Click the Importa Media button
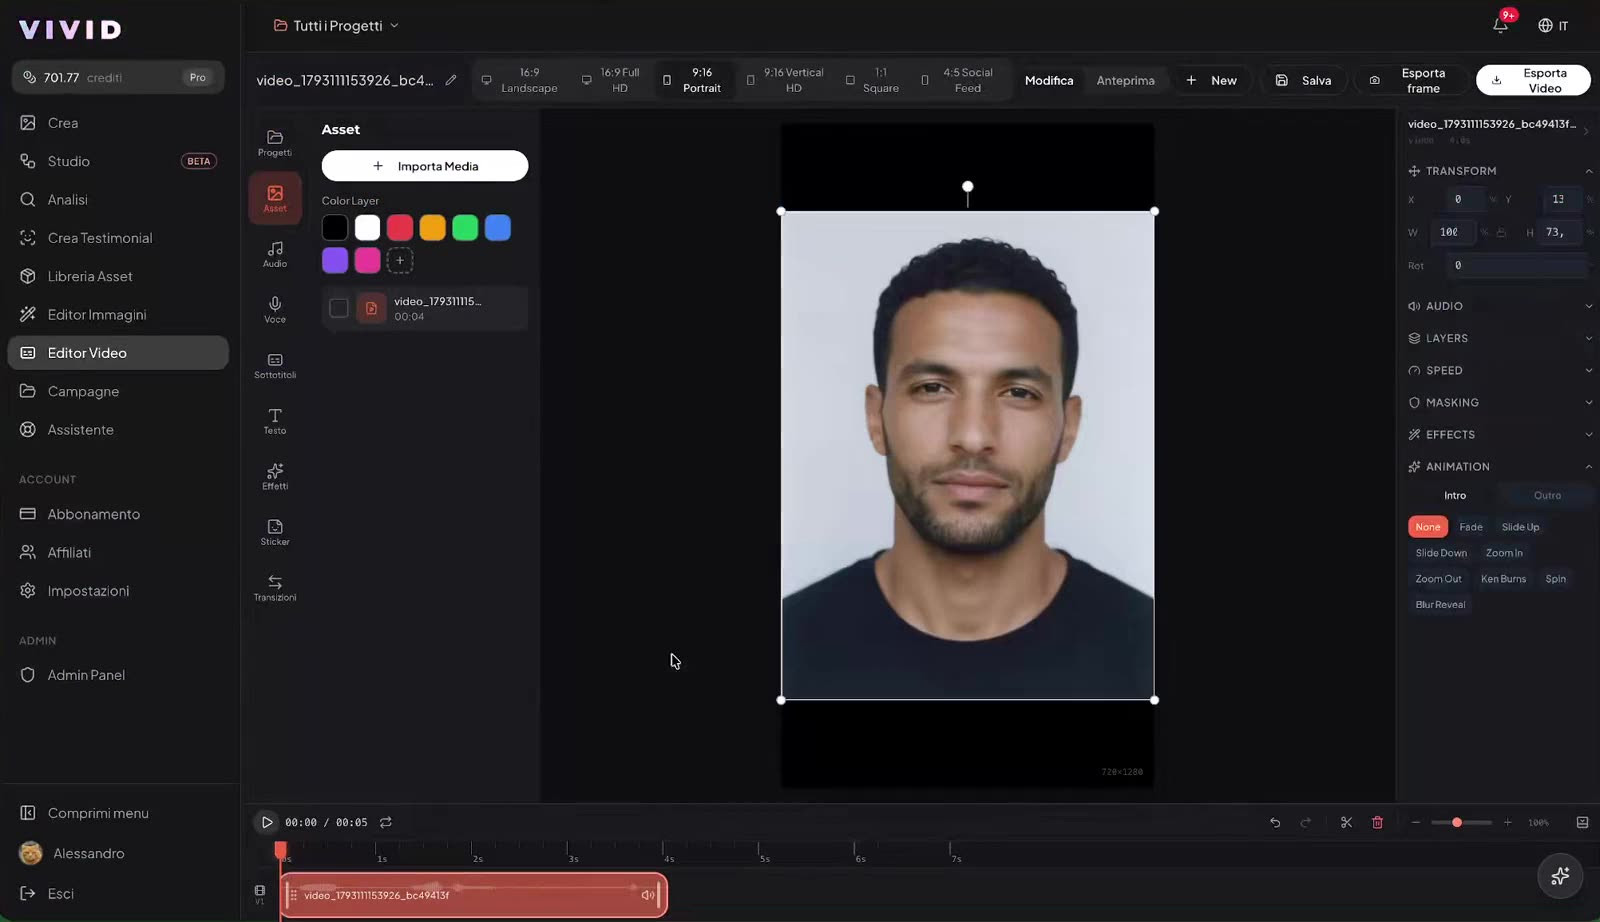Image resolution: width=1600 pixels, height=922 pixels. point(425,166)
